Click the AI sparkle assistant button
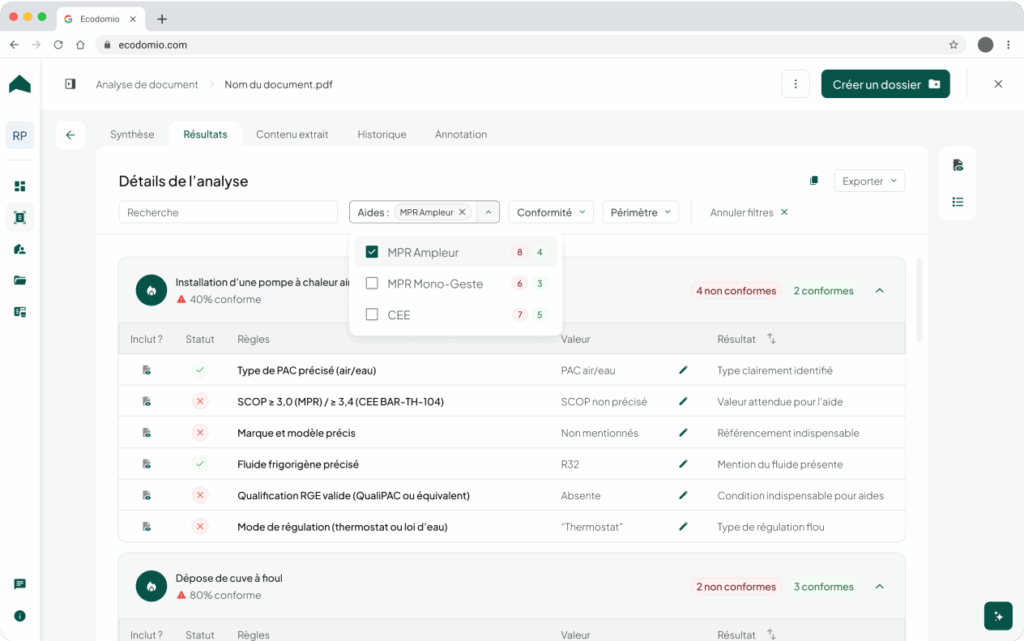 click(998, 616)
